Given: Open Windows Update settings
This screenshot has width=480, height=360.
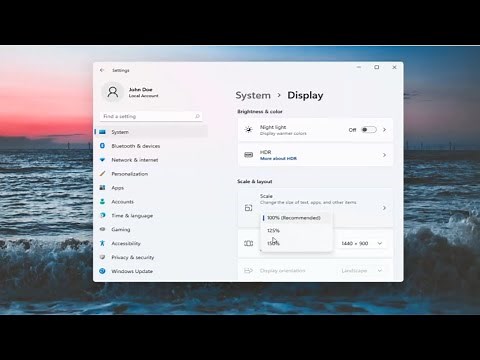Looking at the screenshot, I should [x=152, y=271].
